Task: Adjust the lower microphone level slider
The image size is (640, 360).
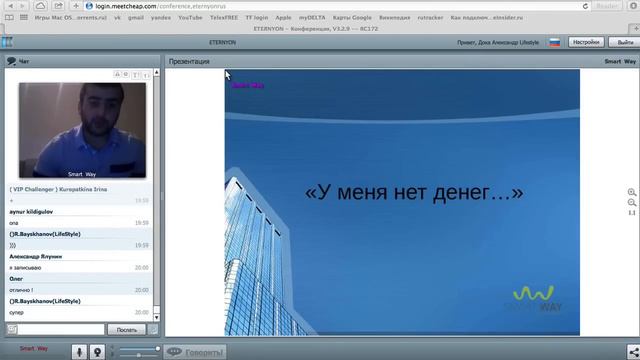Action: pyautogui.click(x=139, y=356)
